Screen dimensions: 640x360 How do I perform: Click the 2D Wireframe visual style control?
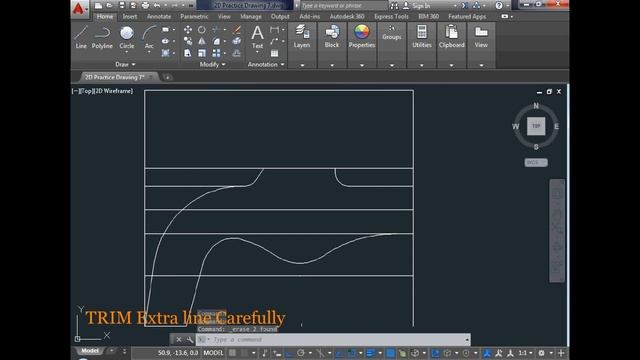114,91
